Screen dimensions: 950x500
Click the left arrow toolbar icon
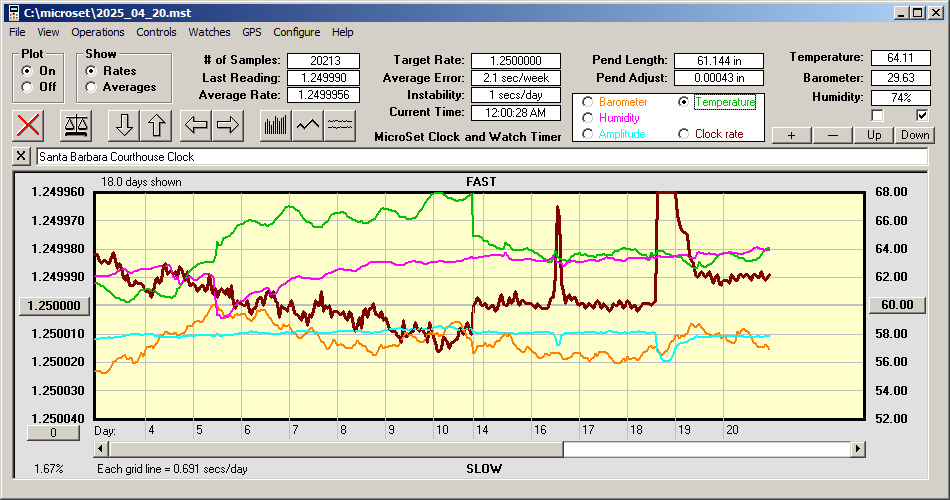(197, 125)
